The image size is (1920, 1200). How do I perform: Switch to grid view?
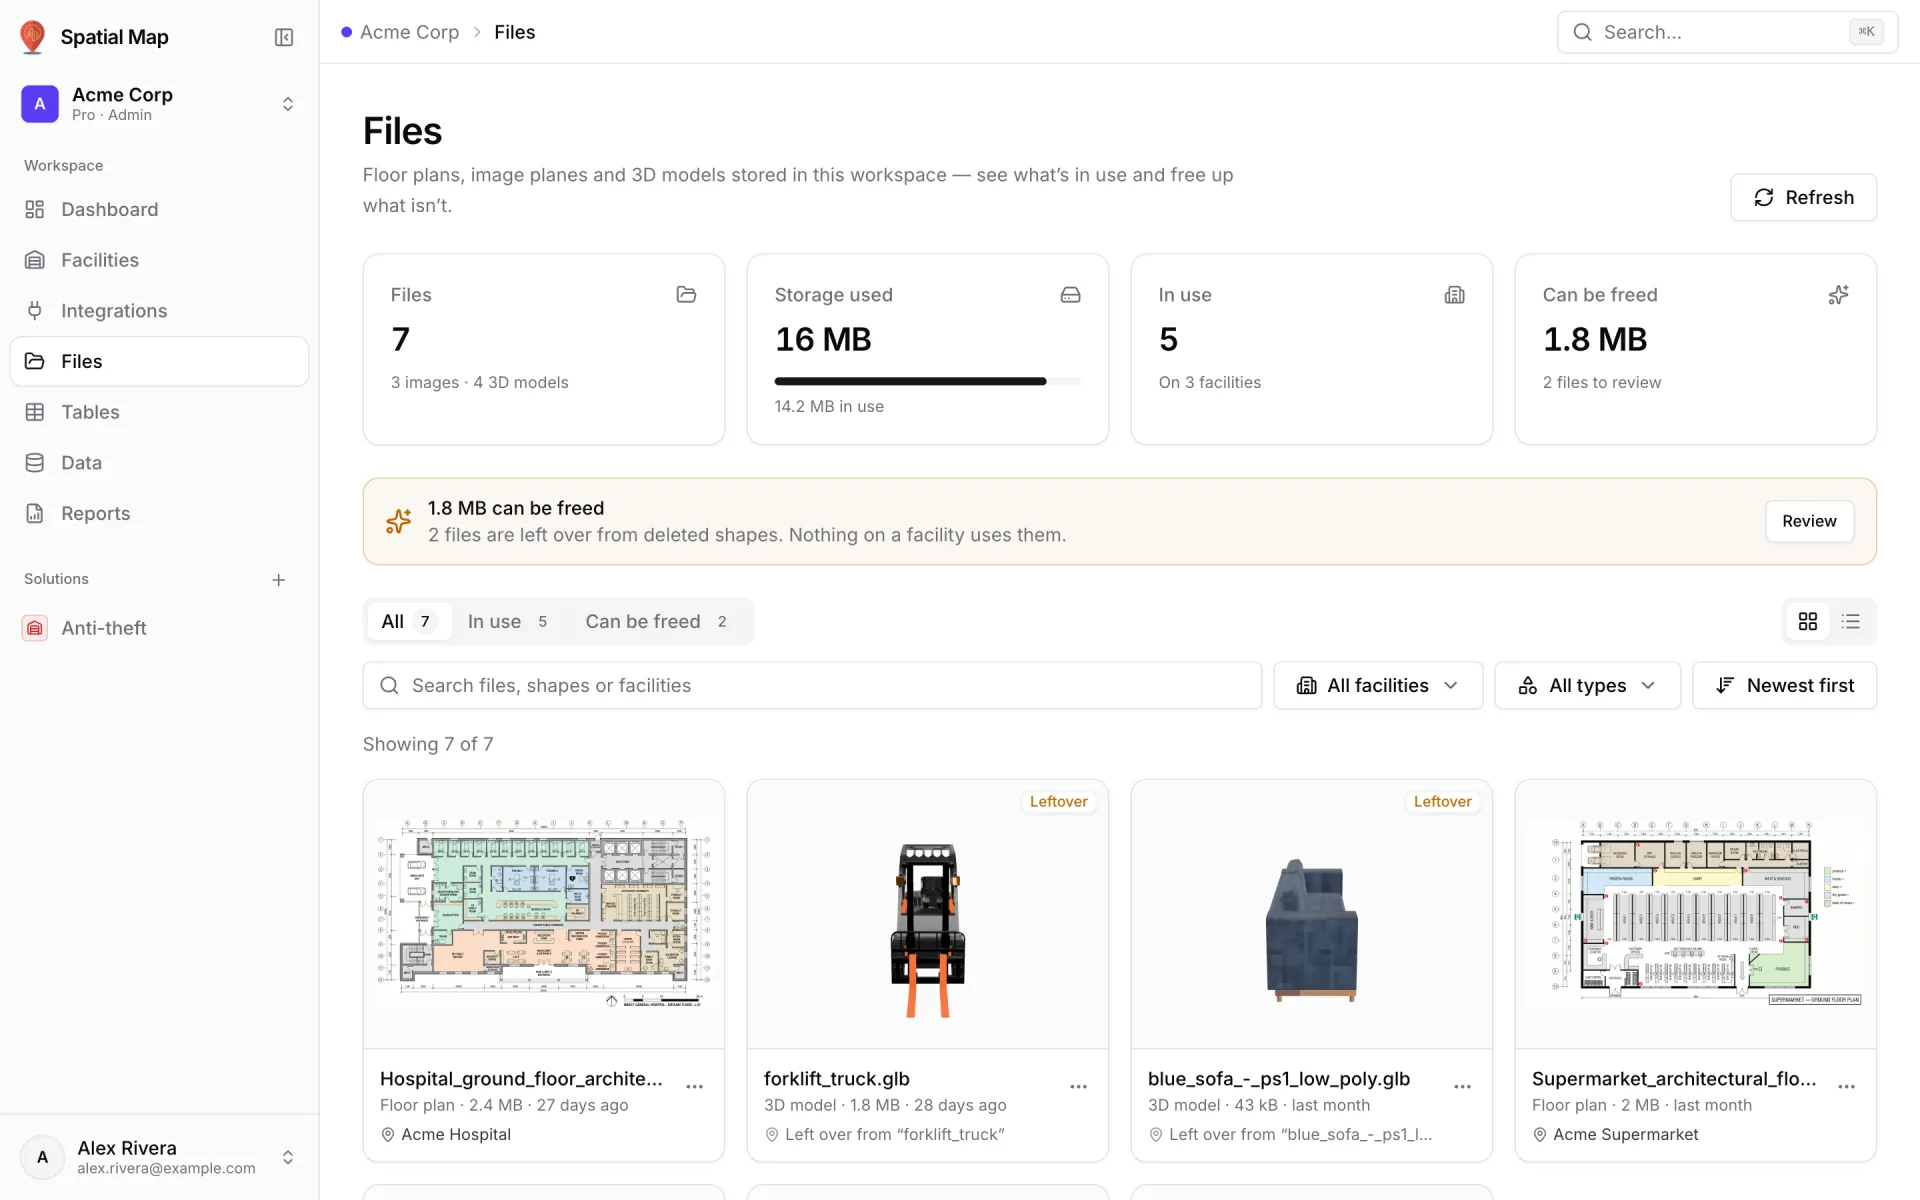(1808, 621)
